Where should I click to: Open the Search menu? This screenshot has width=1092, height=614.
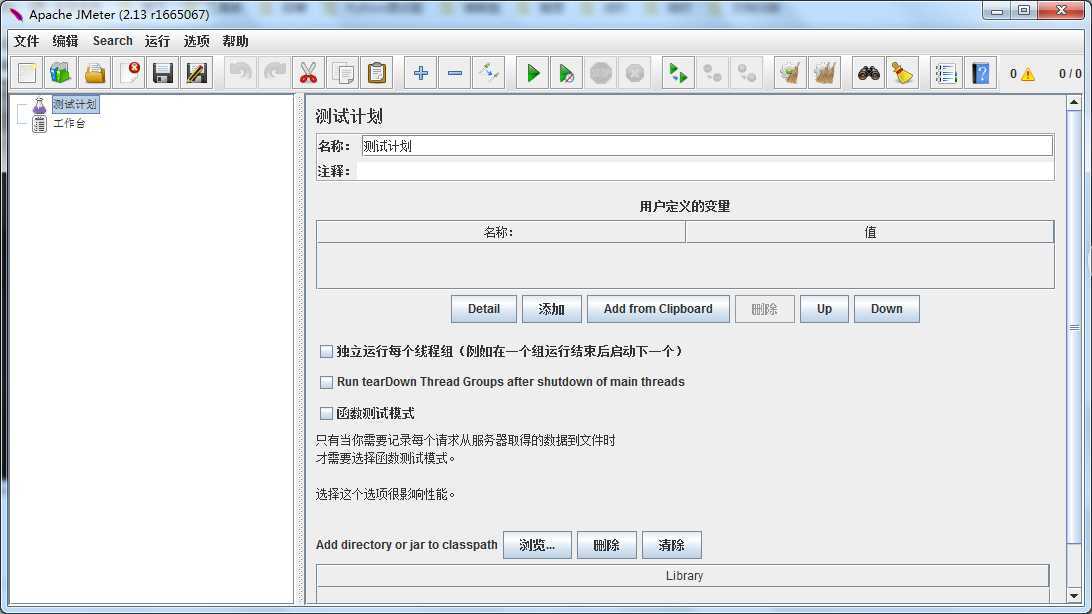[113, 41]
